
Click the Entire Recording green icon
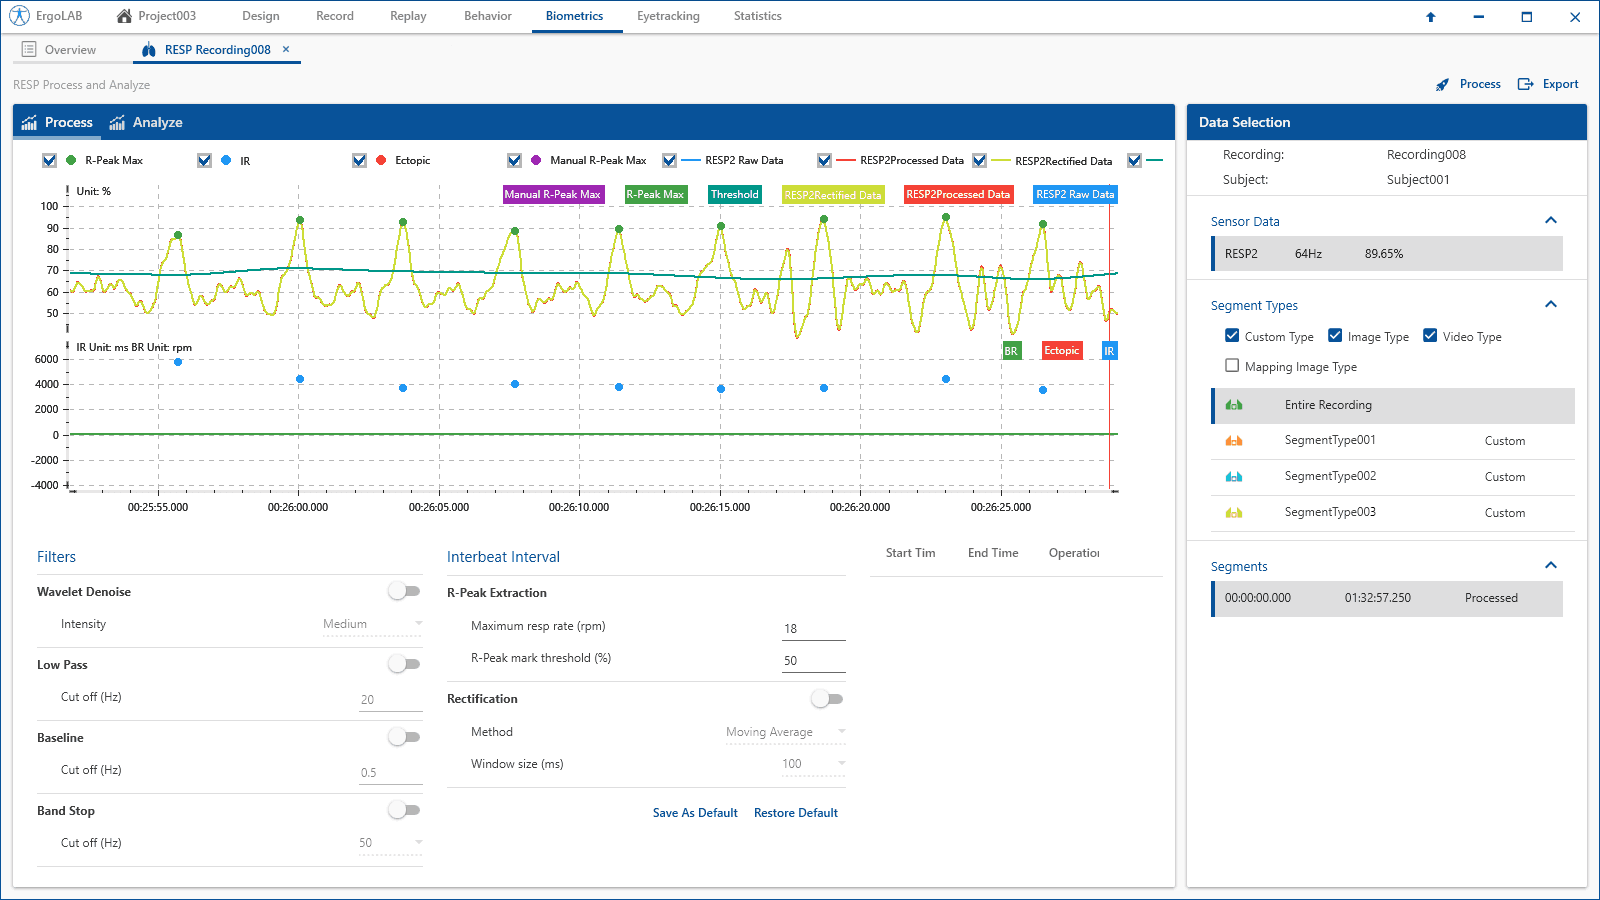click(x=1234, y=405)
